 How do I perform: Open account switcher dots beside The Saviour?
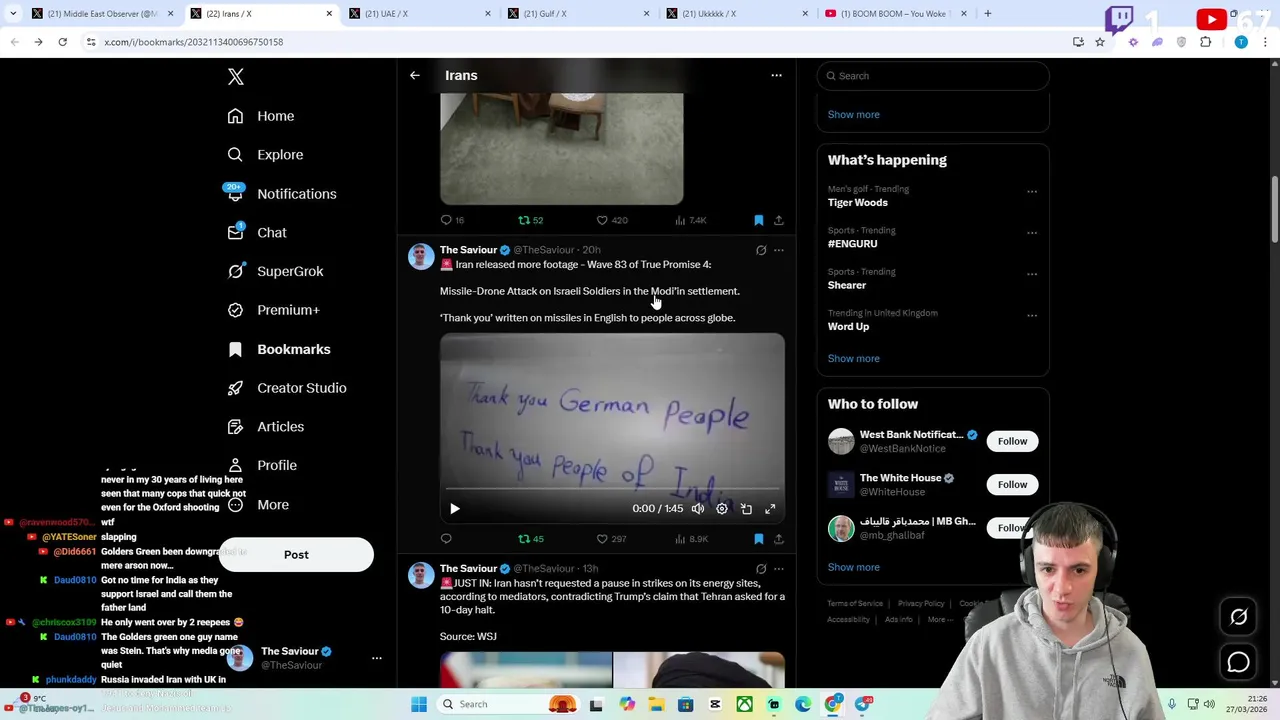[377, 658]
